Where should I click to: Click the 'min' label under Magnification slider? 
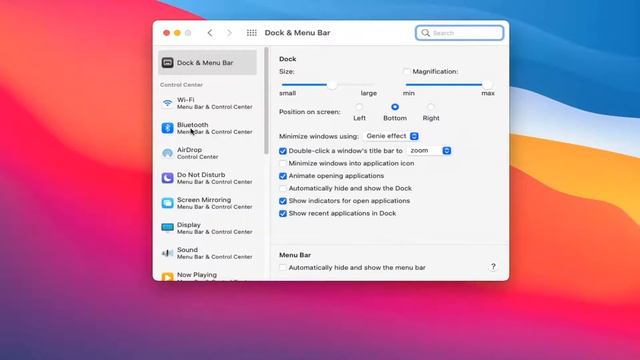click(x=409, y=93)
